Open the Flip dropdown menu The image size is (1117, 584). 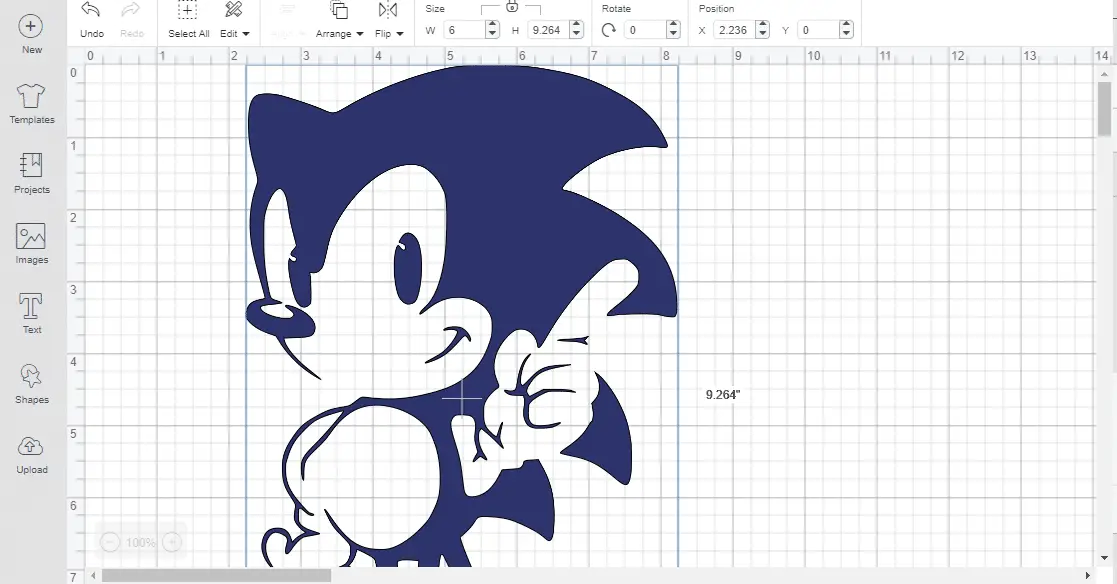(389, 20)
